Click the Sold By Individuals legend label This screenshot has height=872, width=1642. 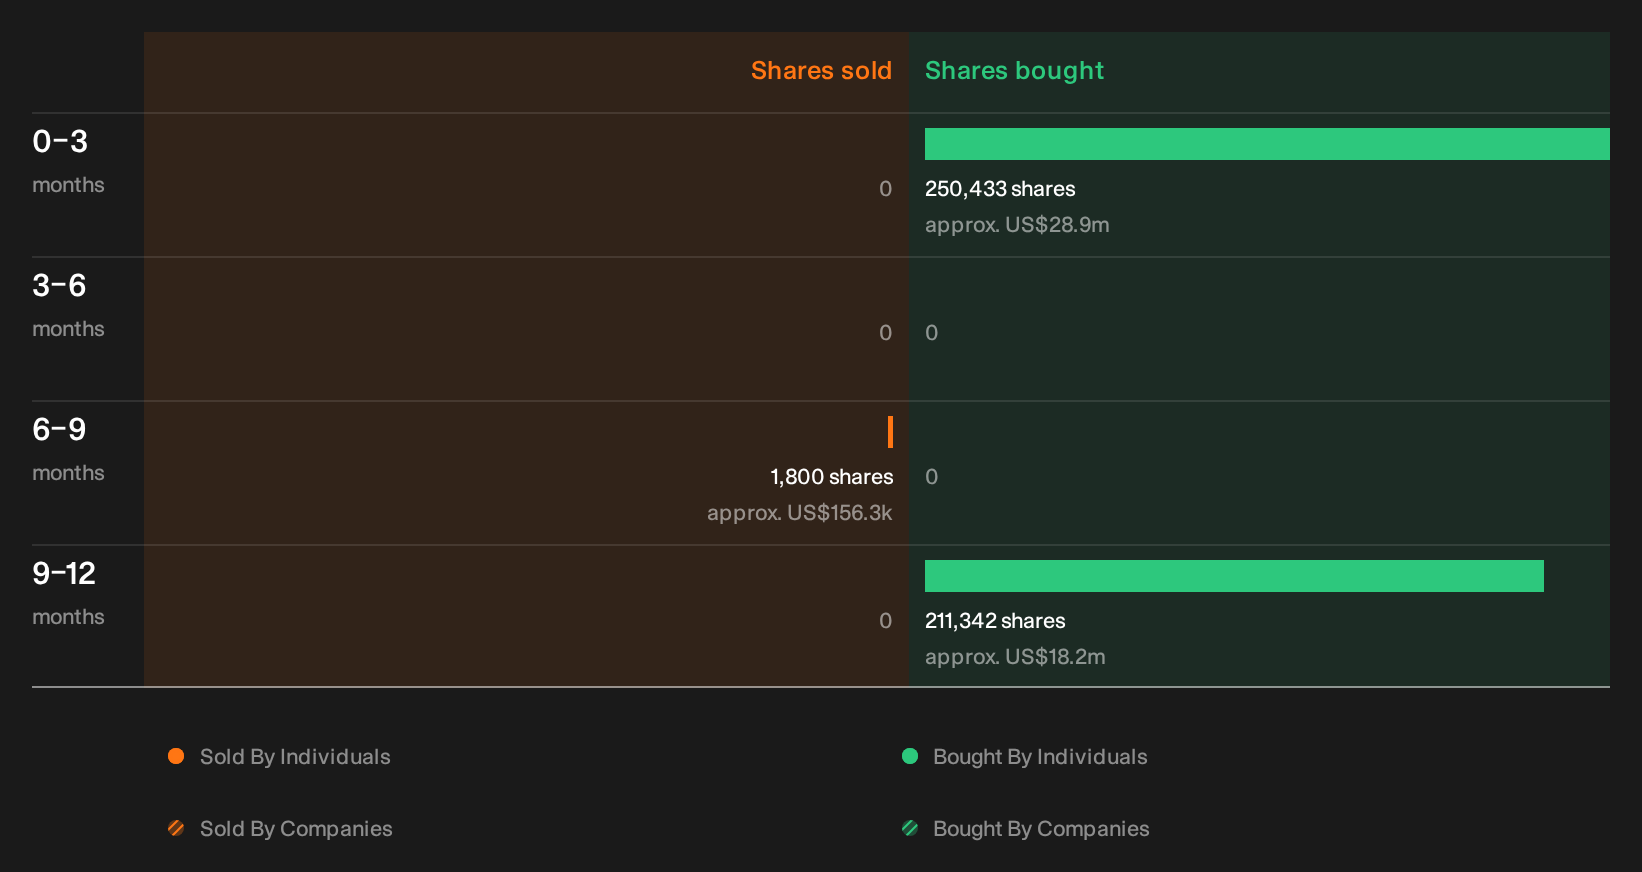[x=295, y=757]
